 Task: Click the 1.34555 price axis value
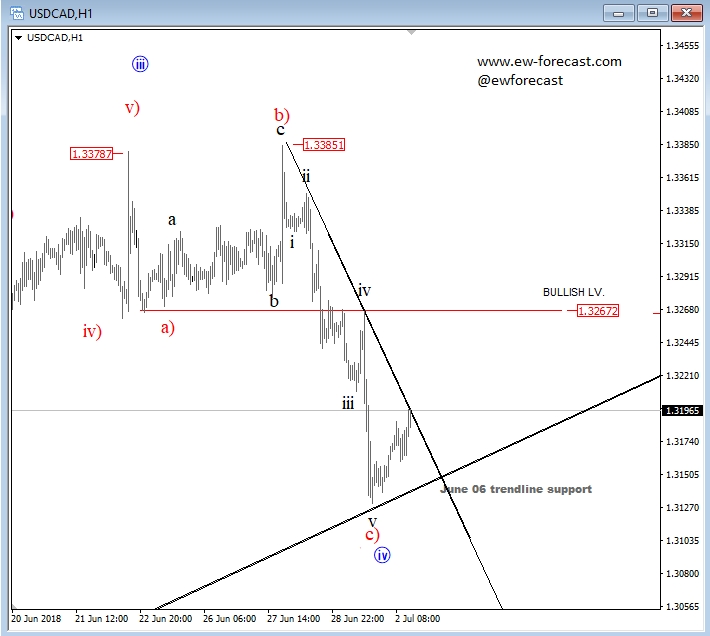682,46
